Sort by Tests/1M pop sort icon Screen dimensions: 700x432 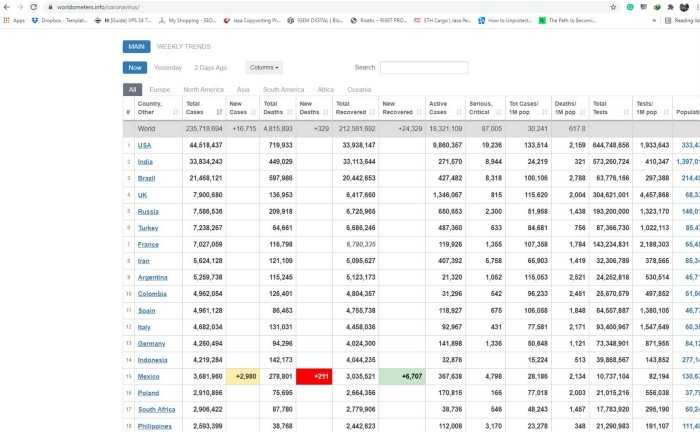pos(667,112)
